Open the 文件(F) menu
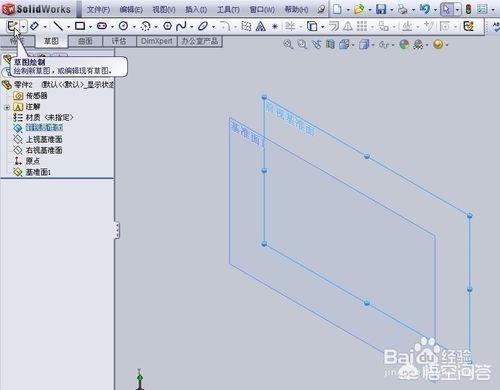The height and width of the screenshot is (390, 500). (98, 9)
